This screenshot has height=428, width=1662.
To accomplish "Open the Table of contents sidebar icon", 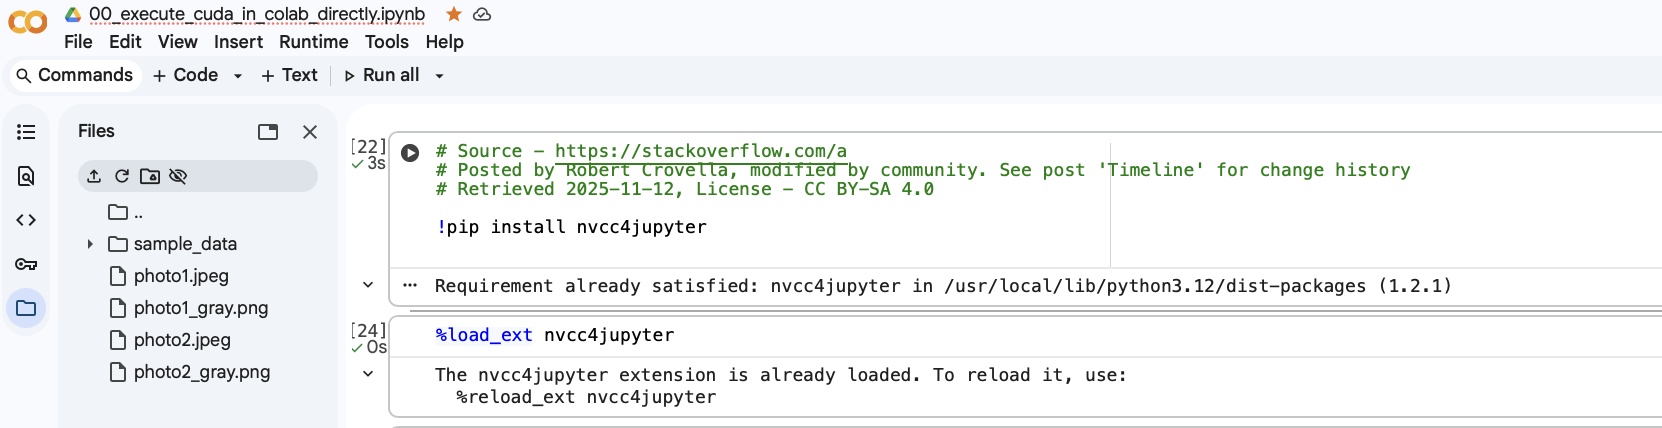I will point(26,132).
